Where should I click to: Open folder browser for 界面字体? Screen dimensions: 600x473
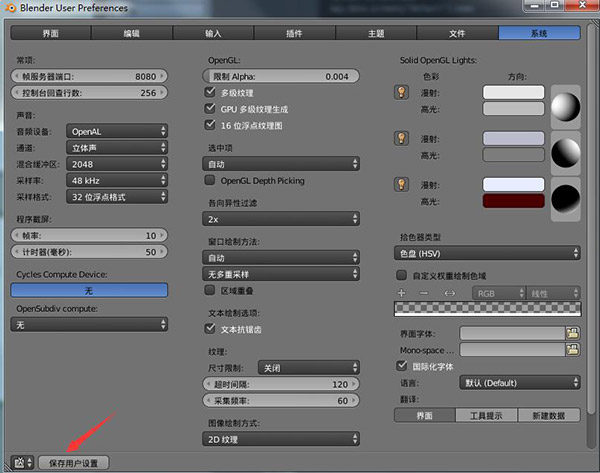572,332
